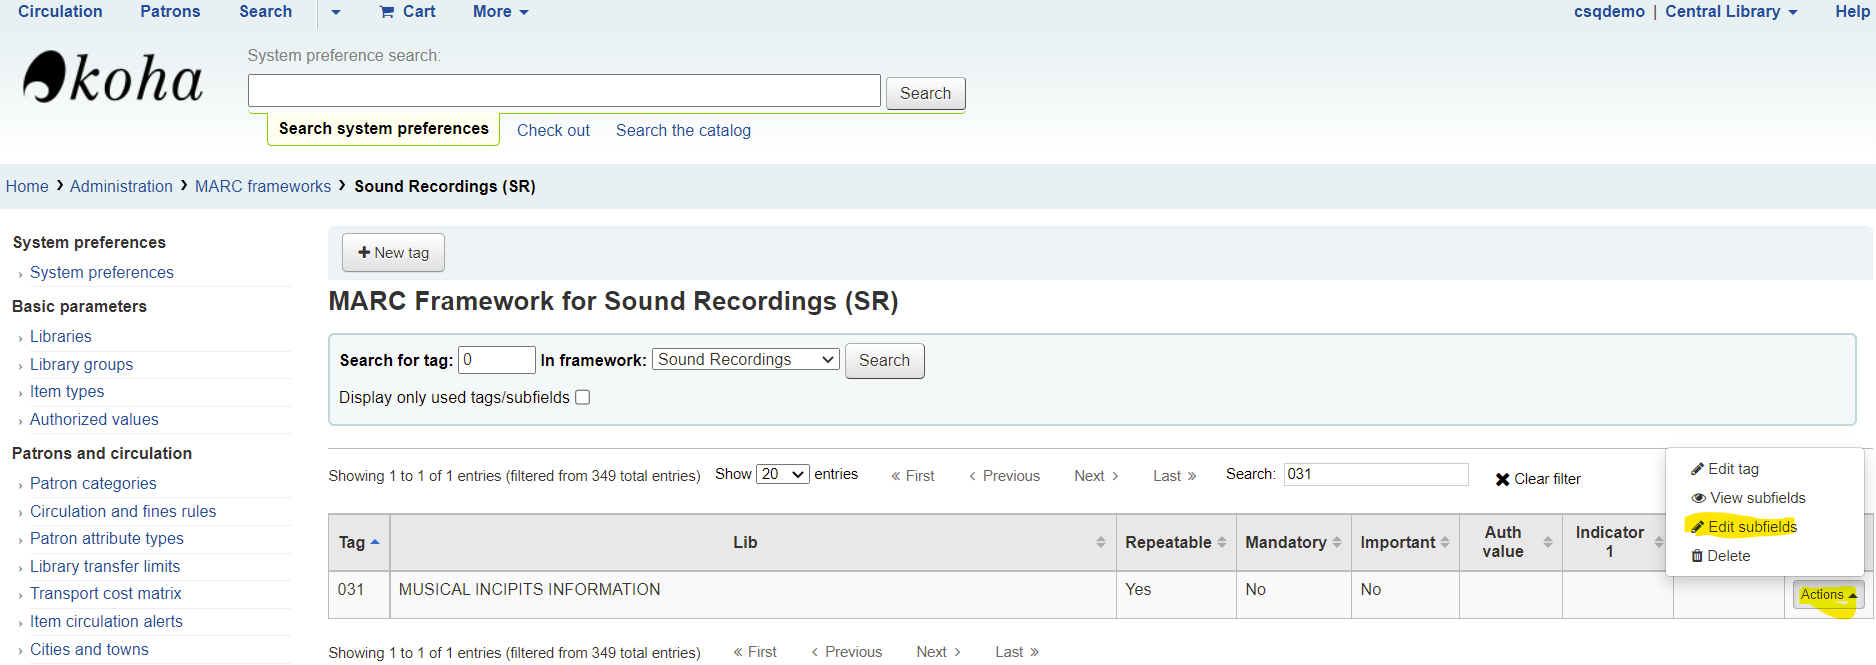Sort by Auth value column arrows
This screenshot has width=1876, height=665.
click(1548, 542)
